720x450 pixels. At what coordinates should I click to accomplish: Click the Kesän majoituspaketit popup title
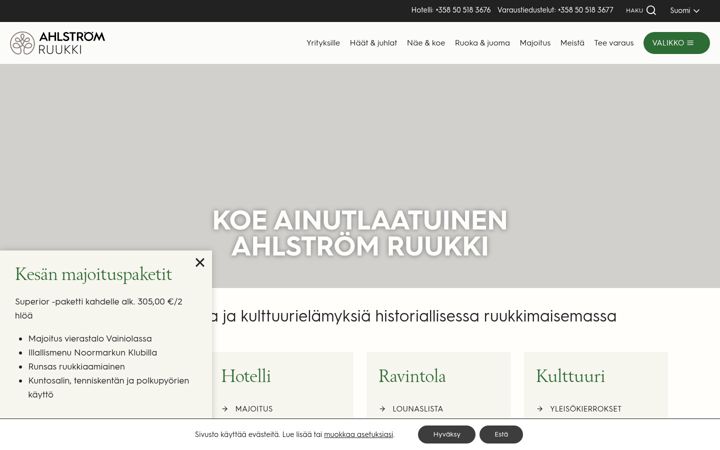93,274
